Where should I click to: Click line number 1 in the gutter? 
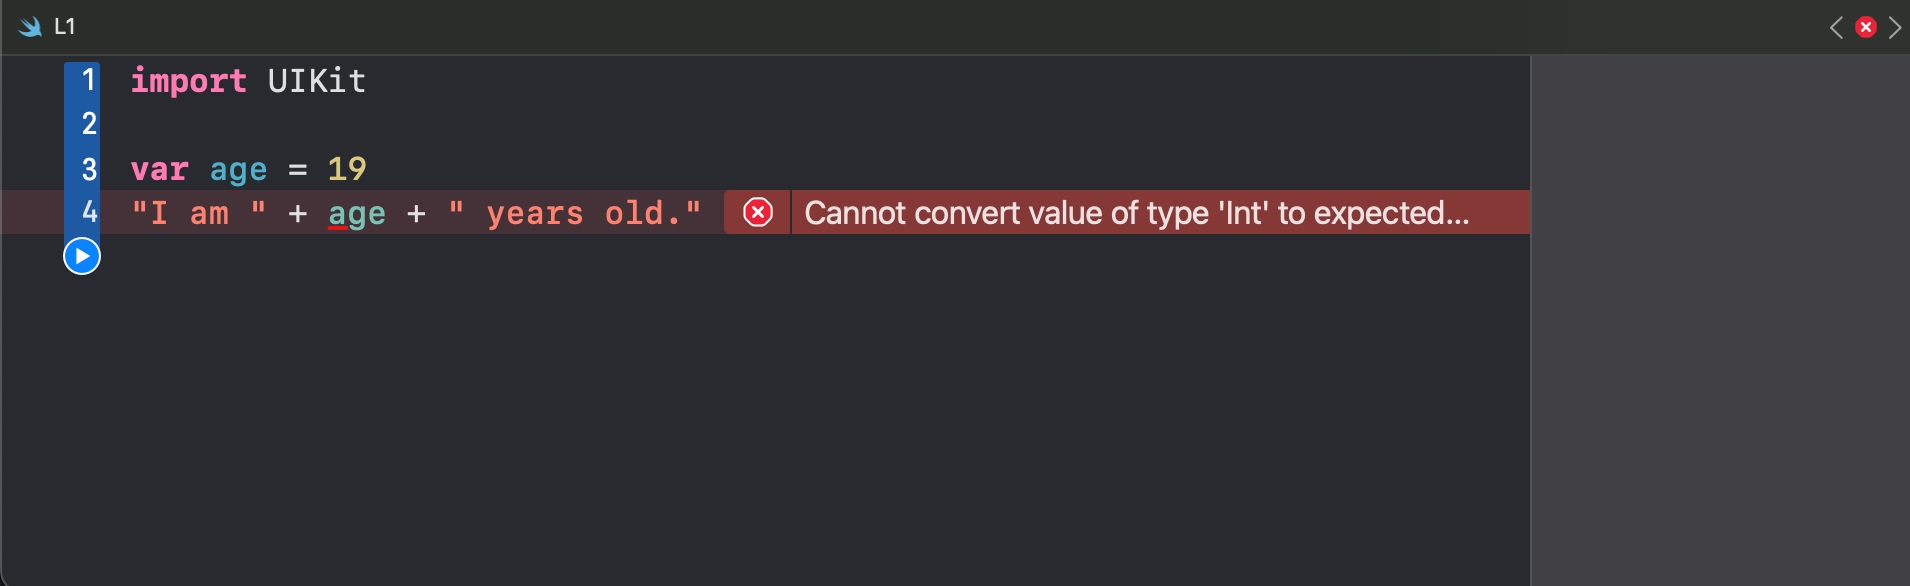pos(88,80)
